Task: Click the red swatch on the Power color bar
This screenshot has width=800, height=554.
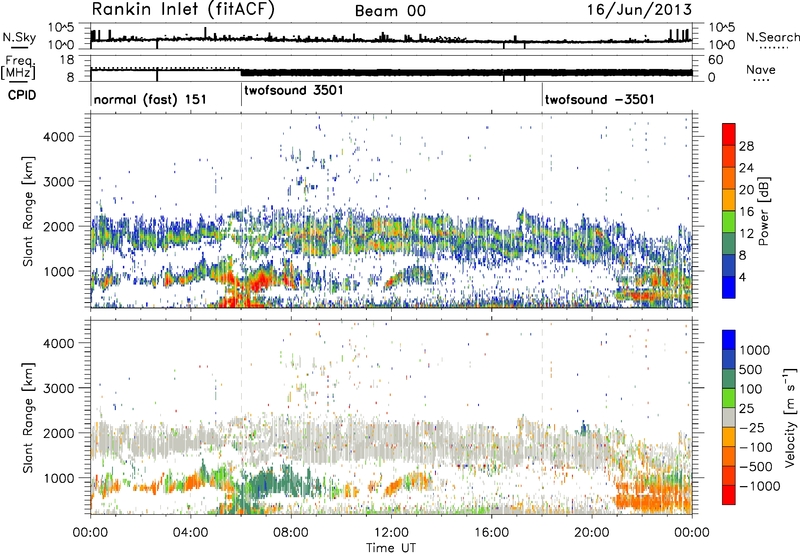Action: [x=729, y=134]
